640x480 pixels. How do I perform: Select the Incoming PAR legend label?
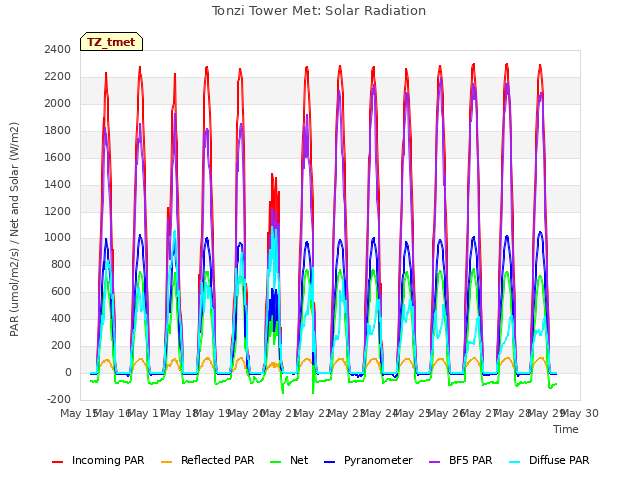[108, 460]
